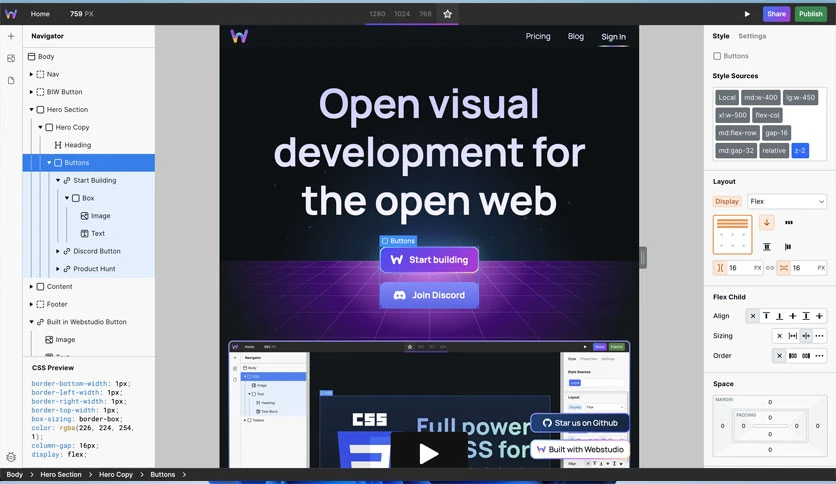The width and height of the screenshot is (836, 484).
Task: Open the pages panel in sidebar
Action: 11,80
